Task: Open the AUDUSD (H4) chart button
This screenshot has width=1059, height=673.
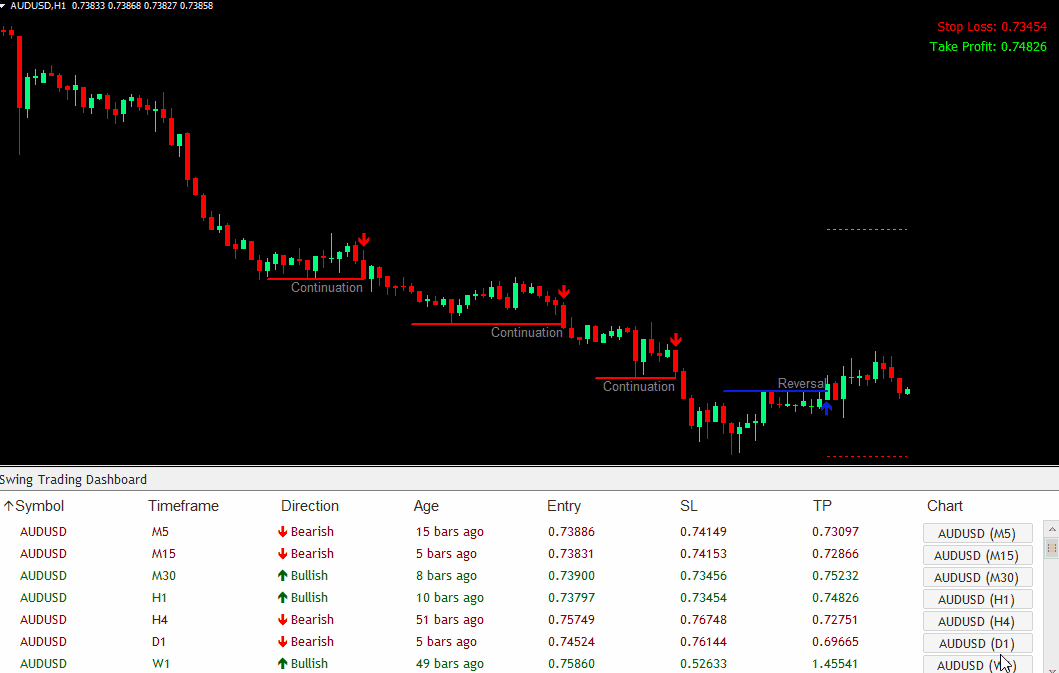Action: pos(977,621)
